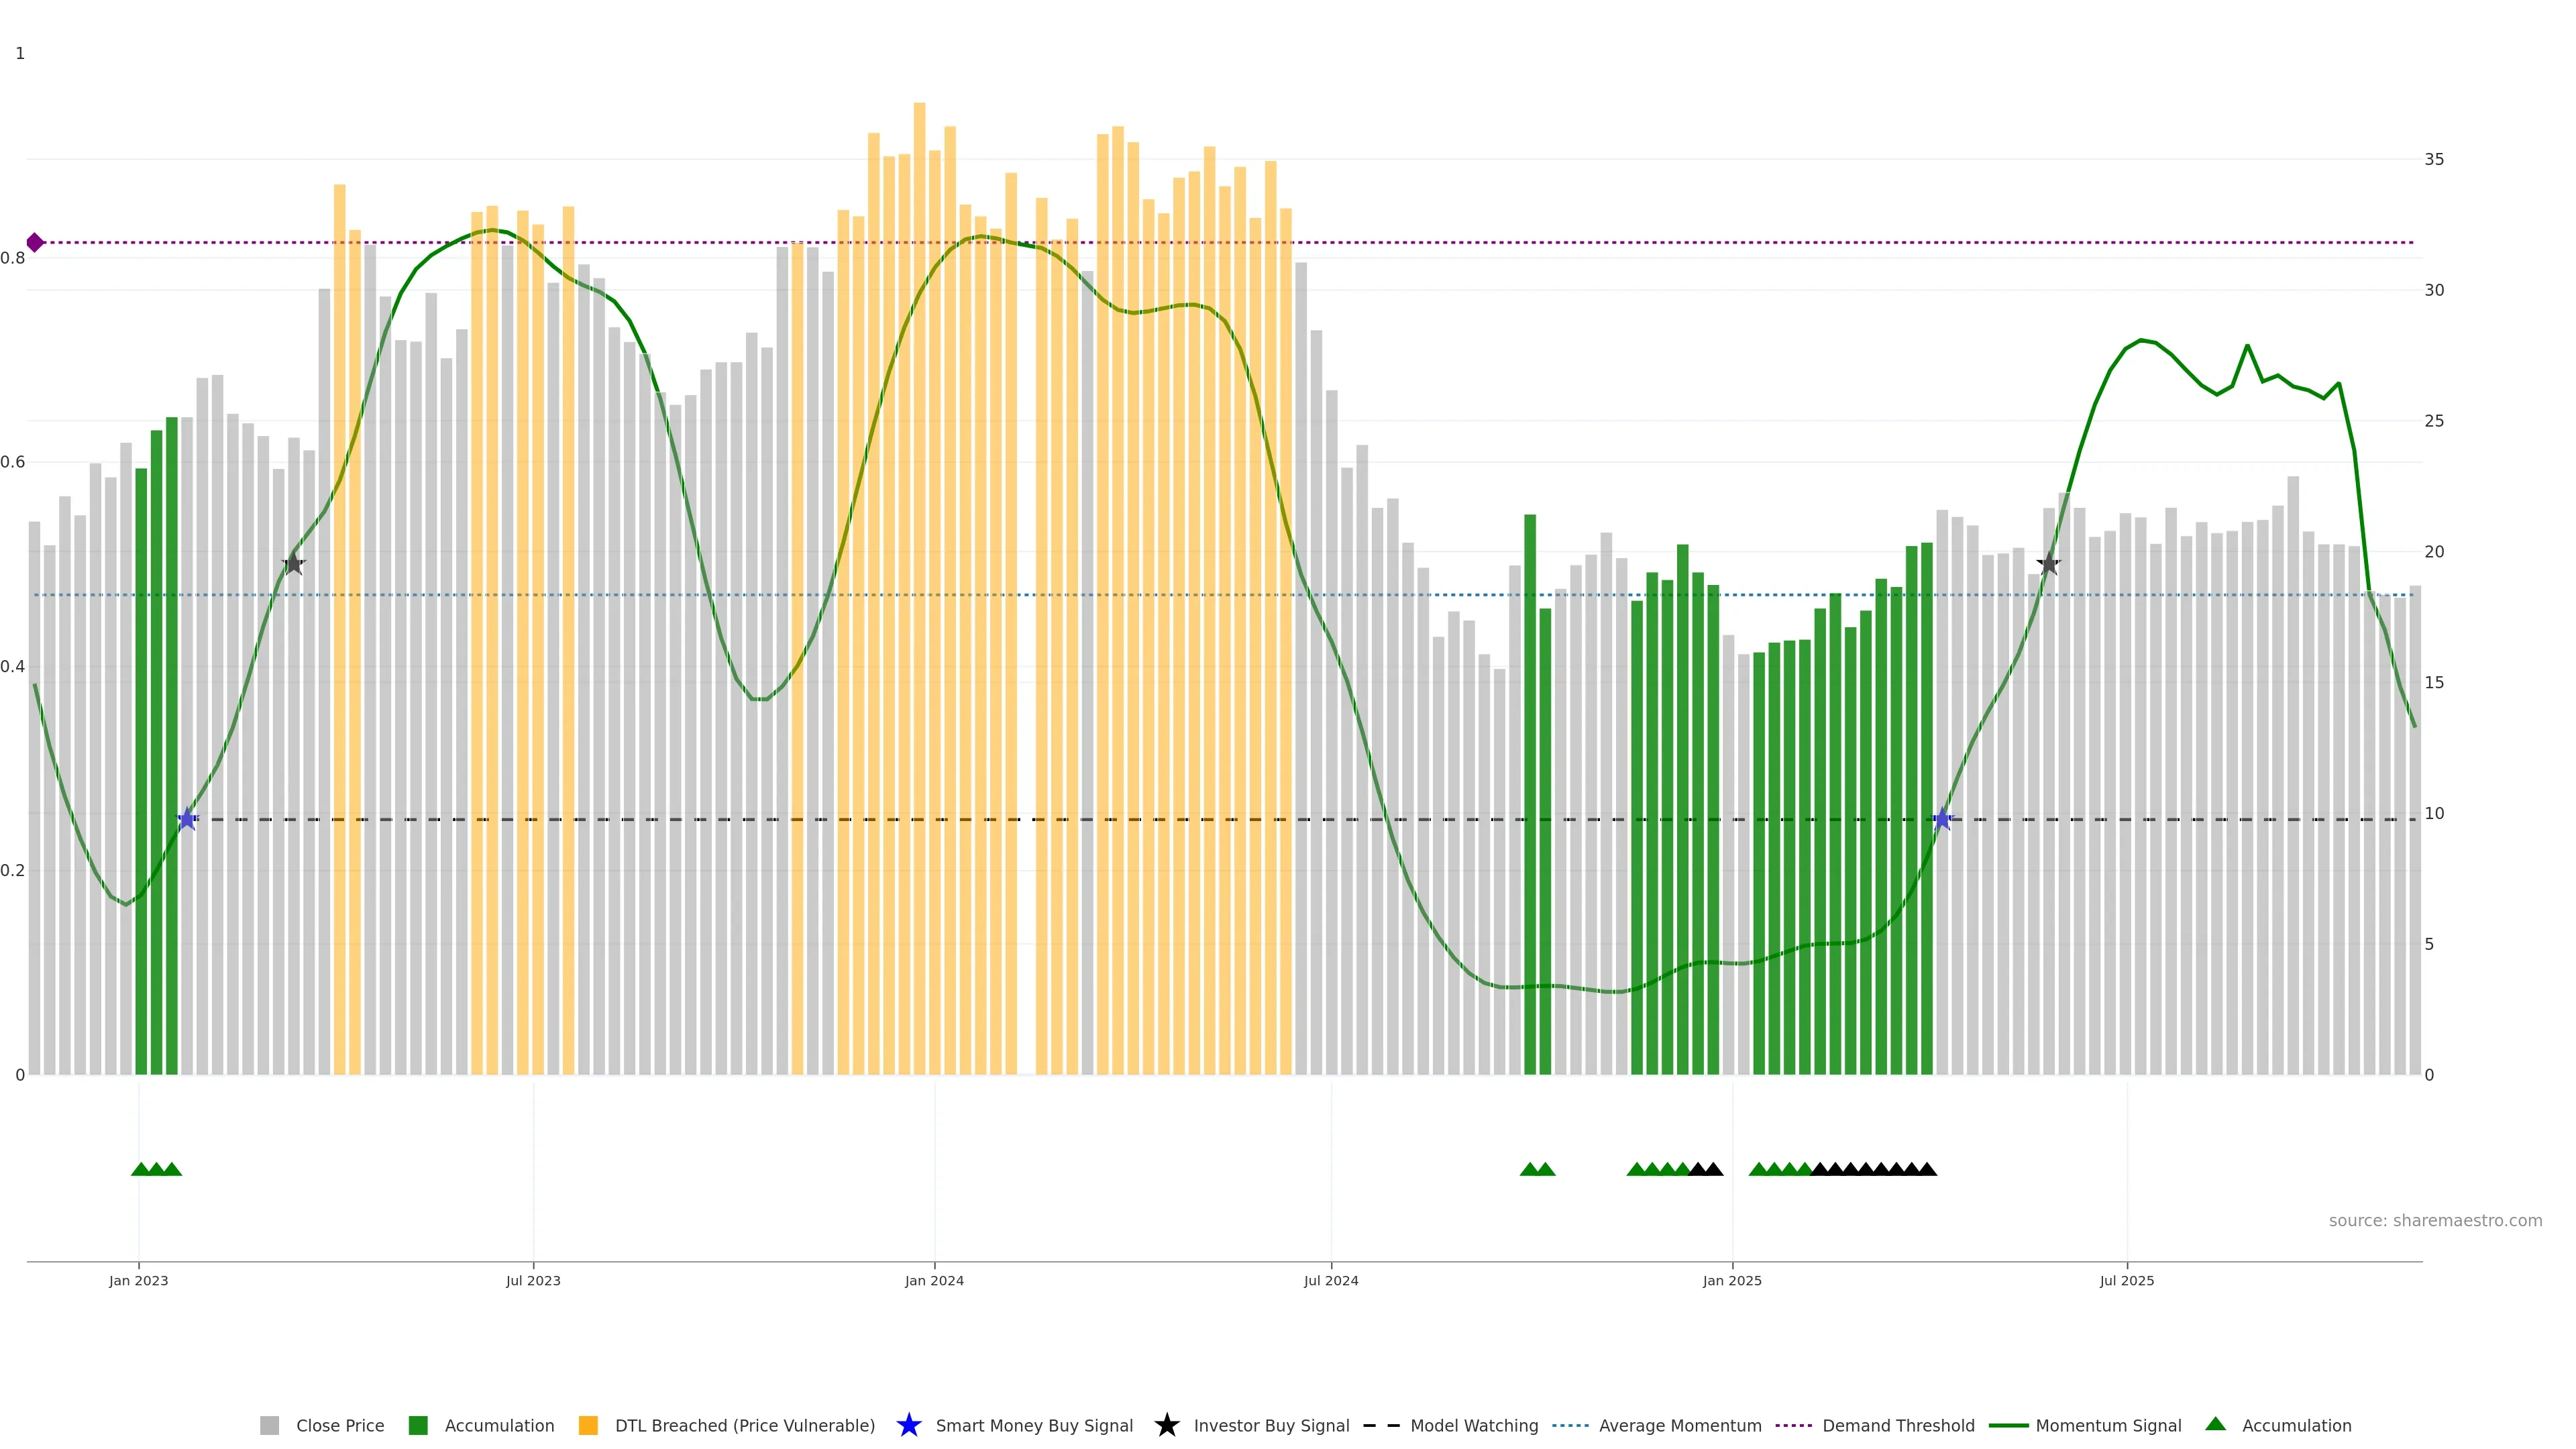The height and width of the screenshot is (1449, 2576).
Task: Click the Jan 2024 axis tick label
Action: point(934,1280)
